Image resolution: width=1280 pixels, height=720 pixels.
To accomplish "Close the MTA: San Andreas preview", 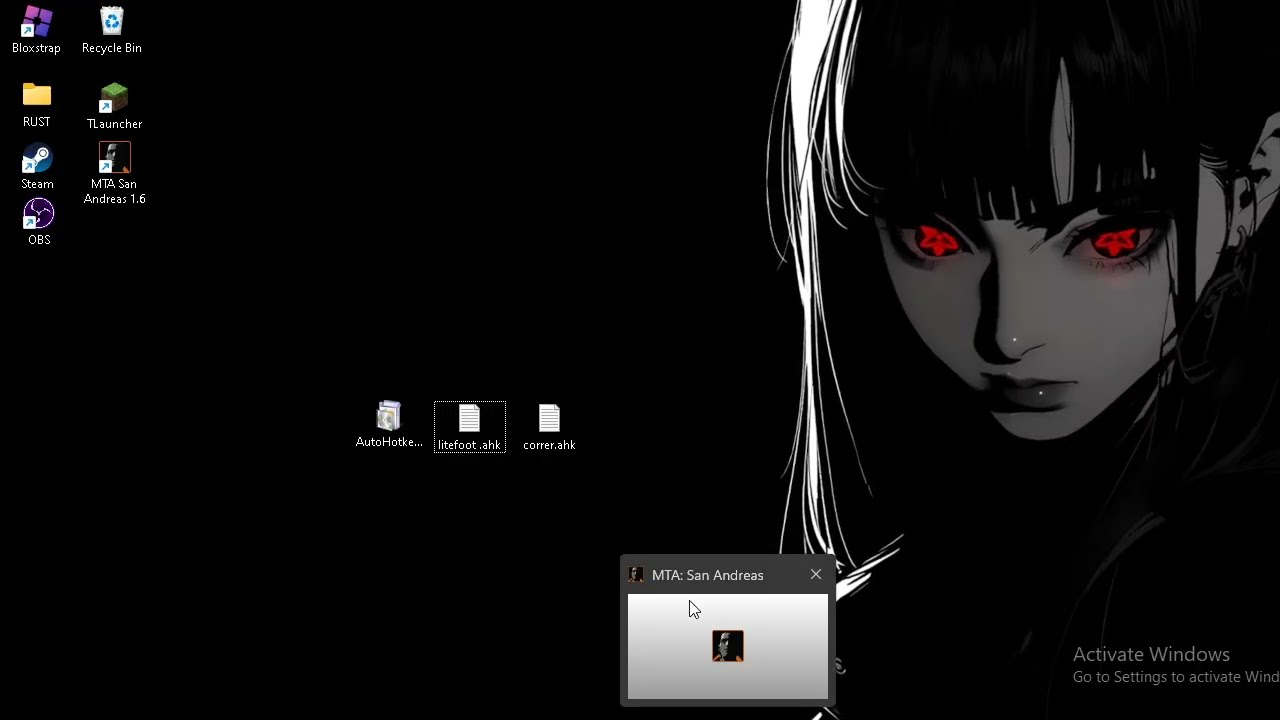I will pyautogui.click(x=816, y=574).
